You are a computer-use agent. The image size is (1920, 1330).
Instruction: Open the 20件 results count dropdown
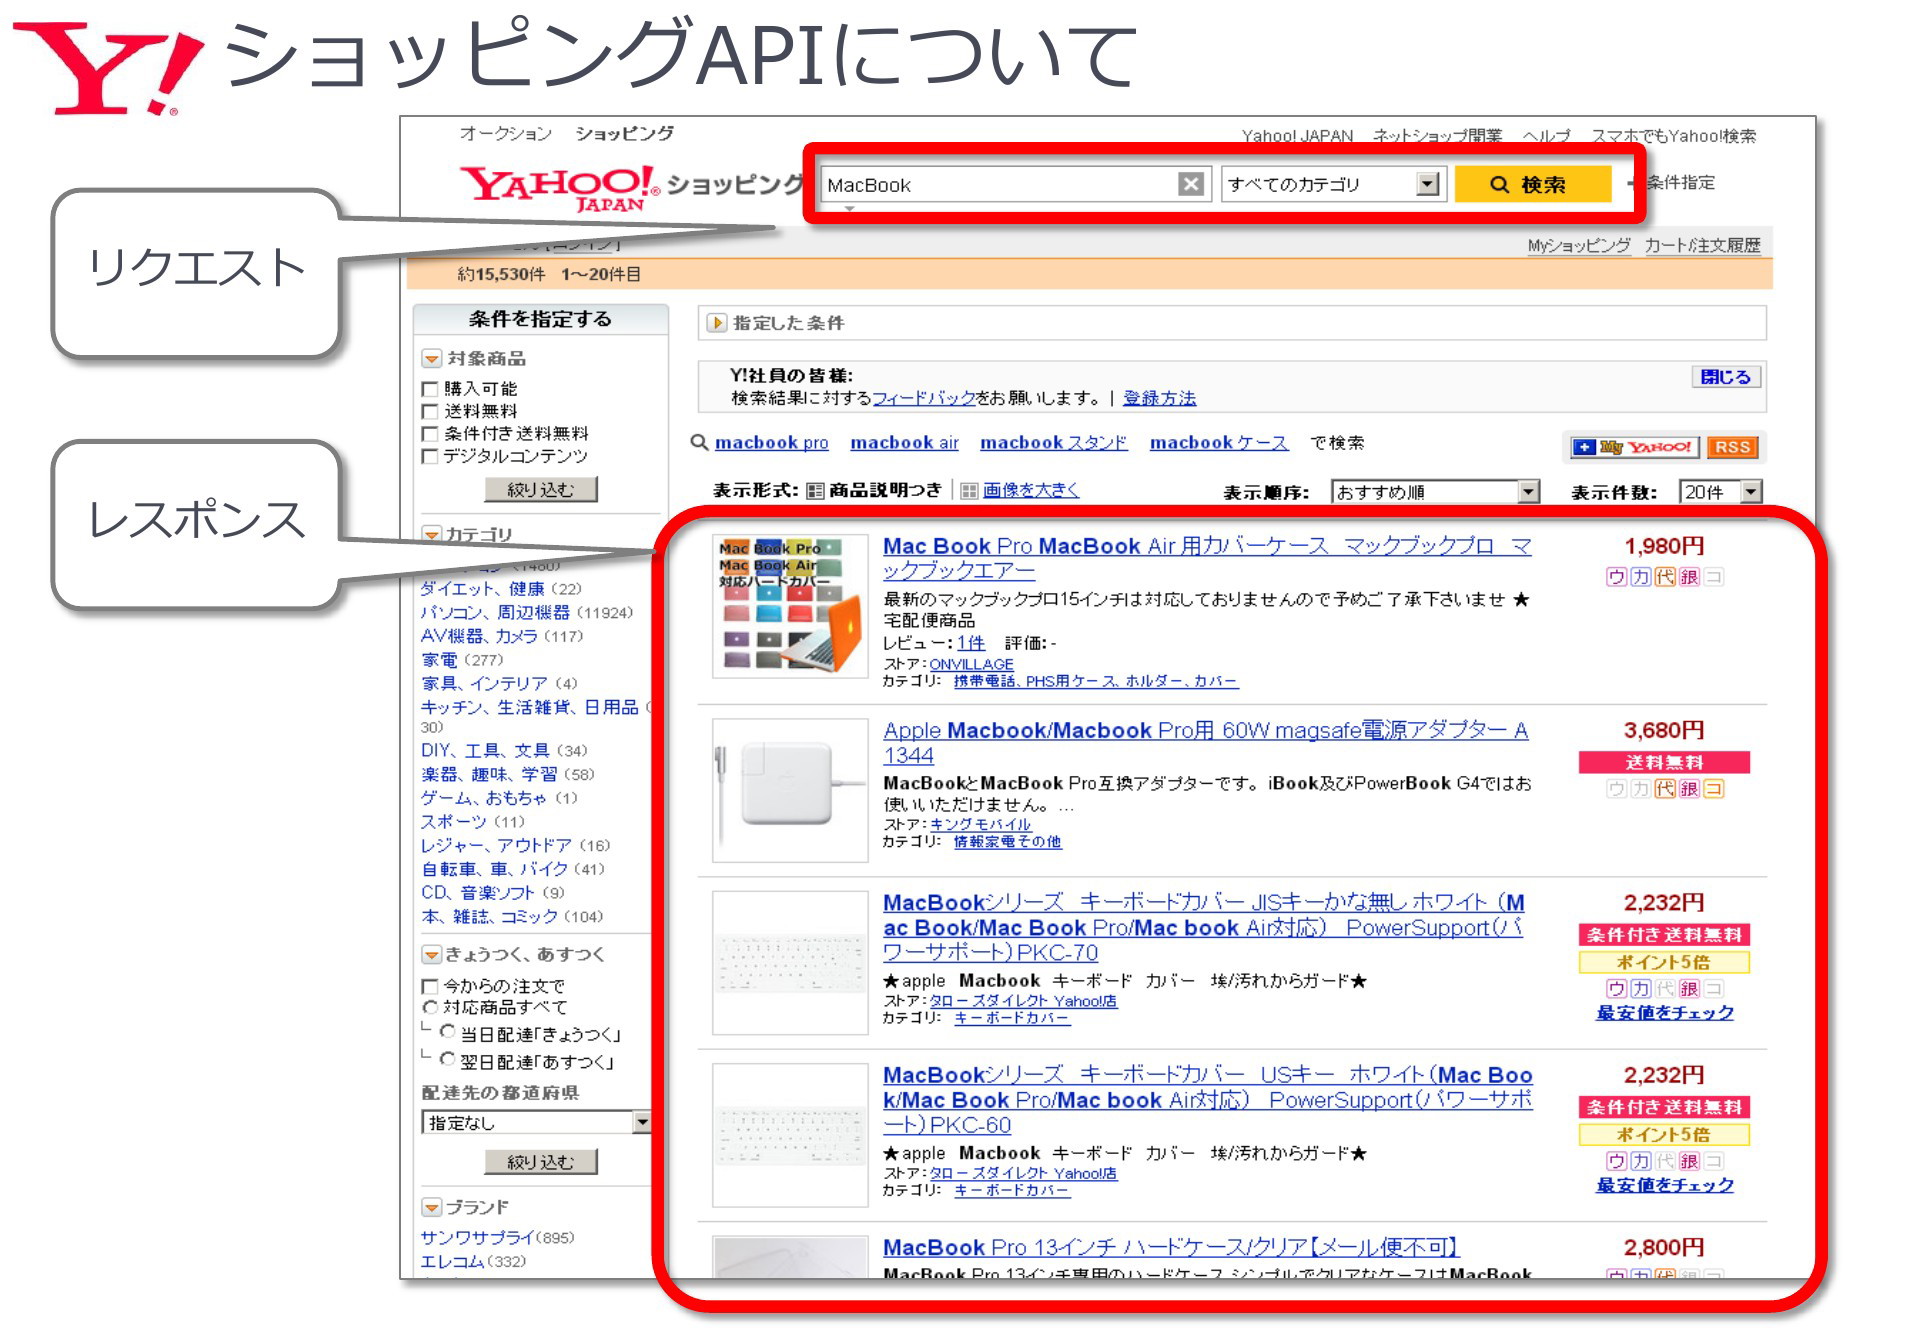(1720, 492)
